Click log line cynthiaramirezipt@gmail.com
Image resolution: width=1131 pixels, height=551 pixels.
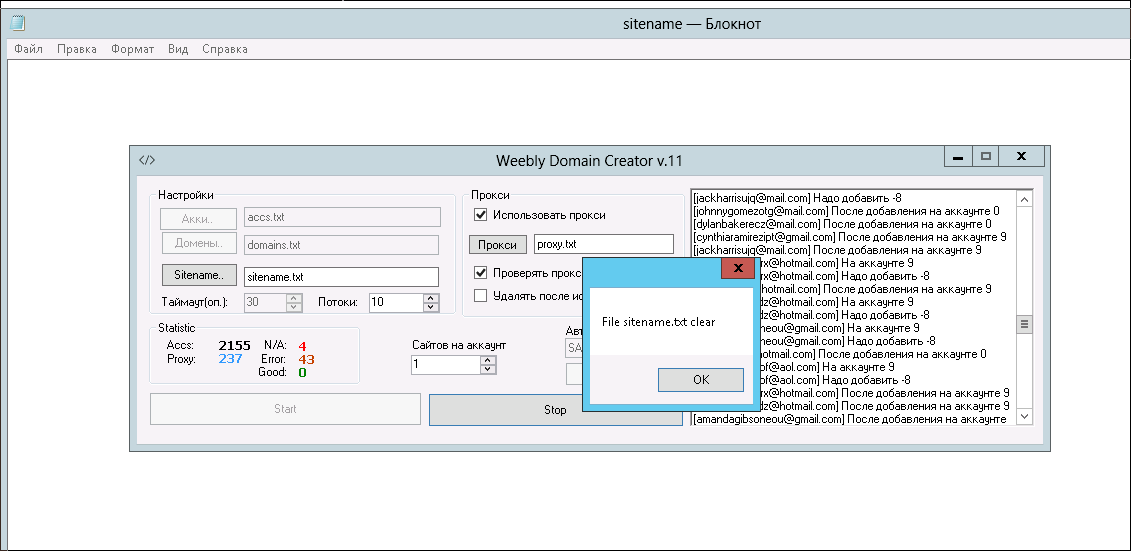coord(850,237)
